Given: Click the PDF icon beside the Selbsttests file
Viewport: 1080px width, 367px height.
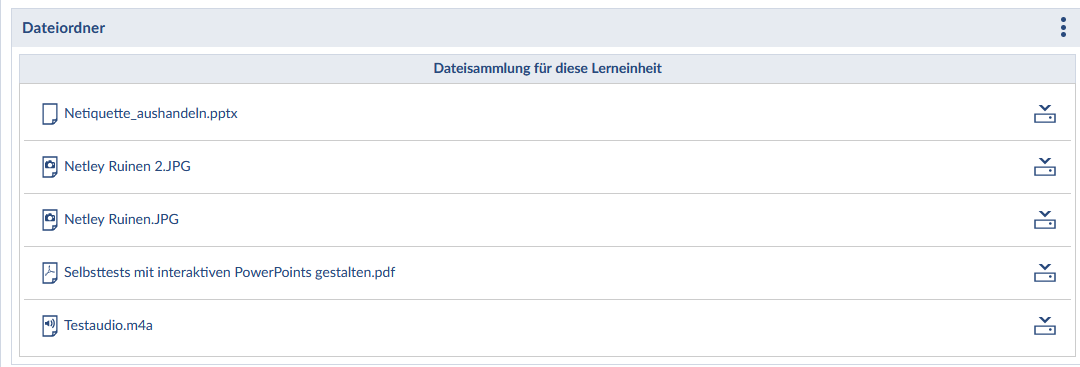Looking at the screenshot, I should (x=50, y=273).
